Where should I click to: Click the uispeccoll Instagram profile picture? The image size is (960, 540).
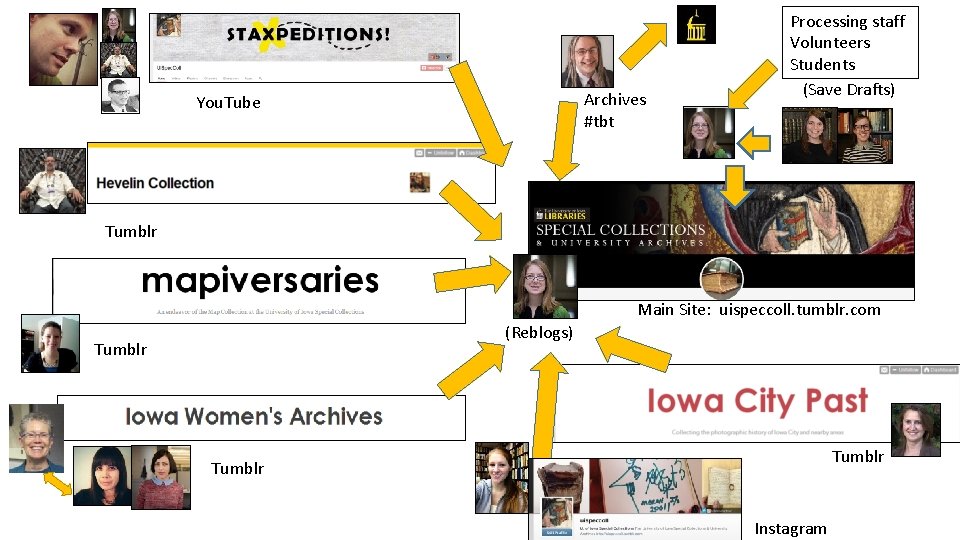coord(557,514)
